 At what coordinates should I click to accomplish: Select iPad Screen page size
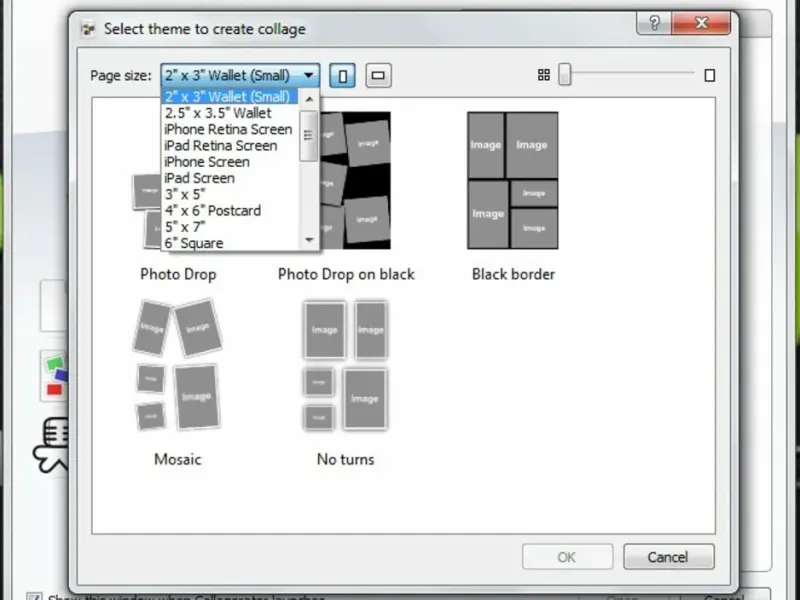(230, 178)
